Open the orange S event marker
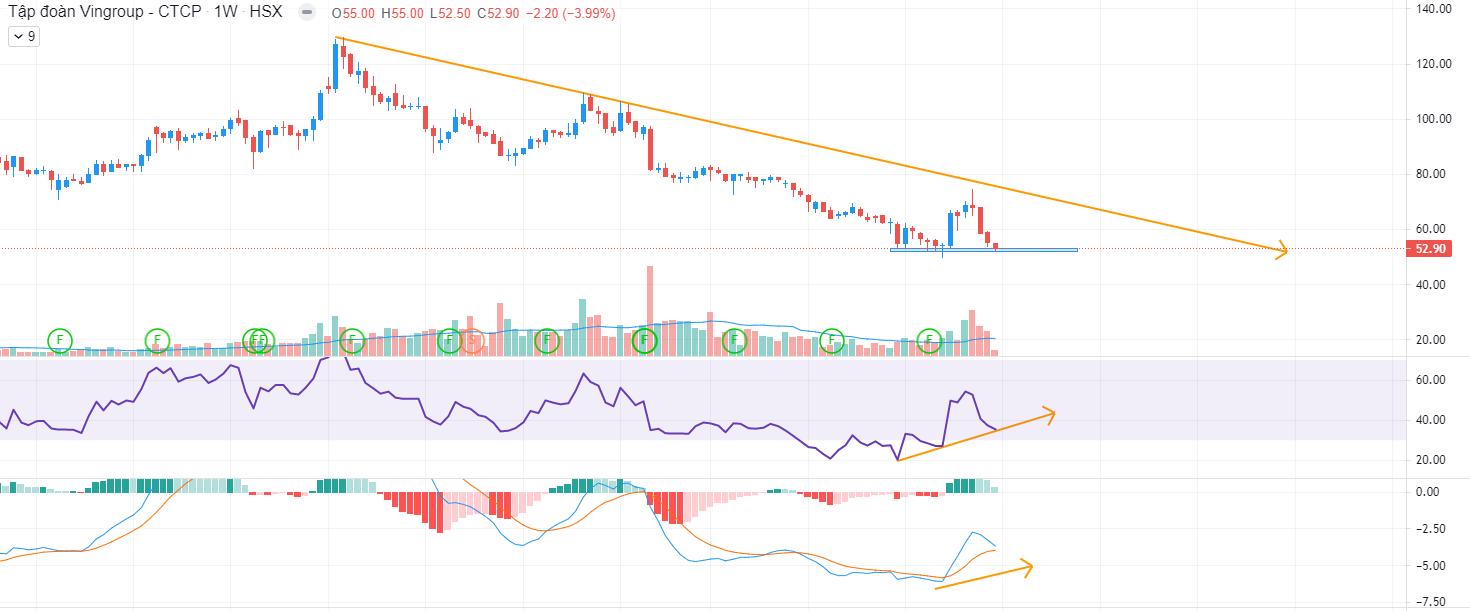 pos(473,341)
